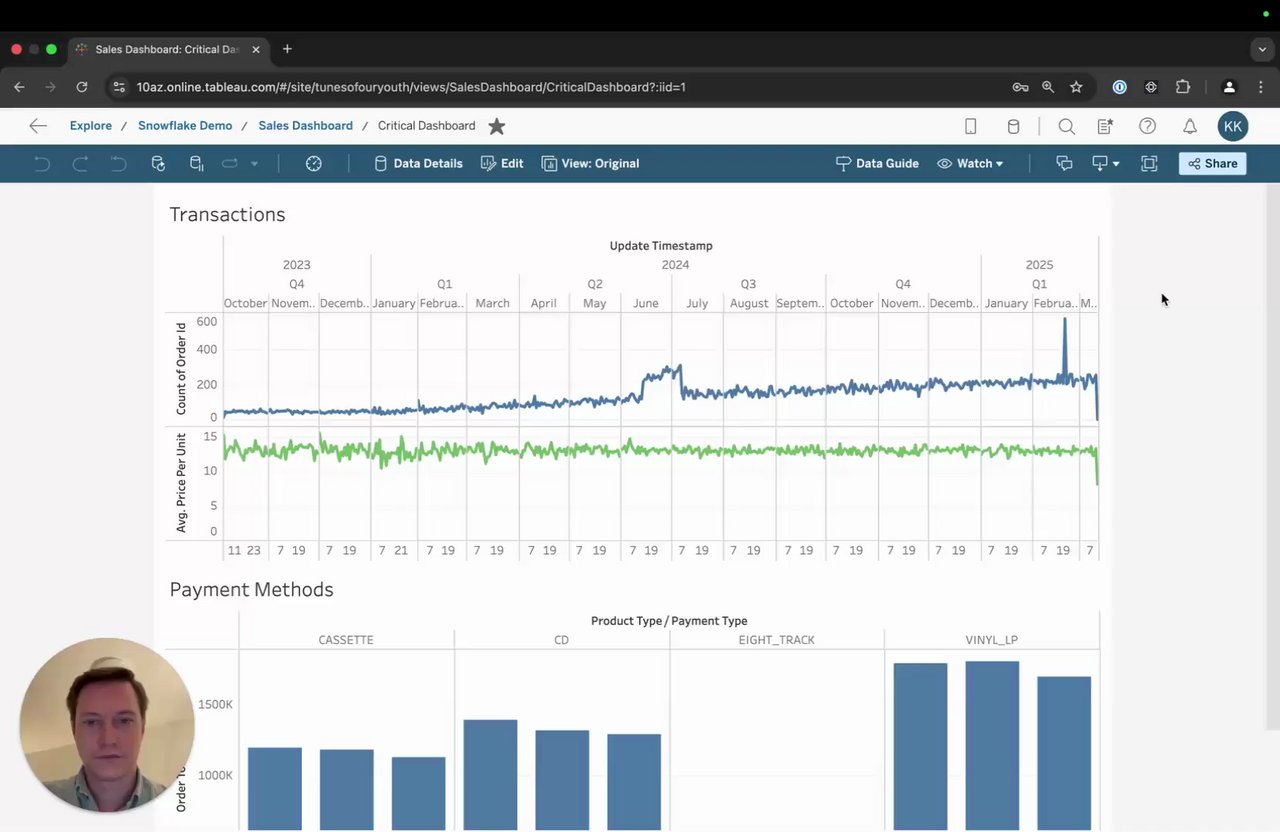1280x832 pixels.
Task: Click the VINYL_LP column header
Action: point(992,640)
